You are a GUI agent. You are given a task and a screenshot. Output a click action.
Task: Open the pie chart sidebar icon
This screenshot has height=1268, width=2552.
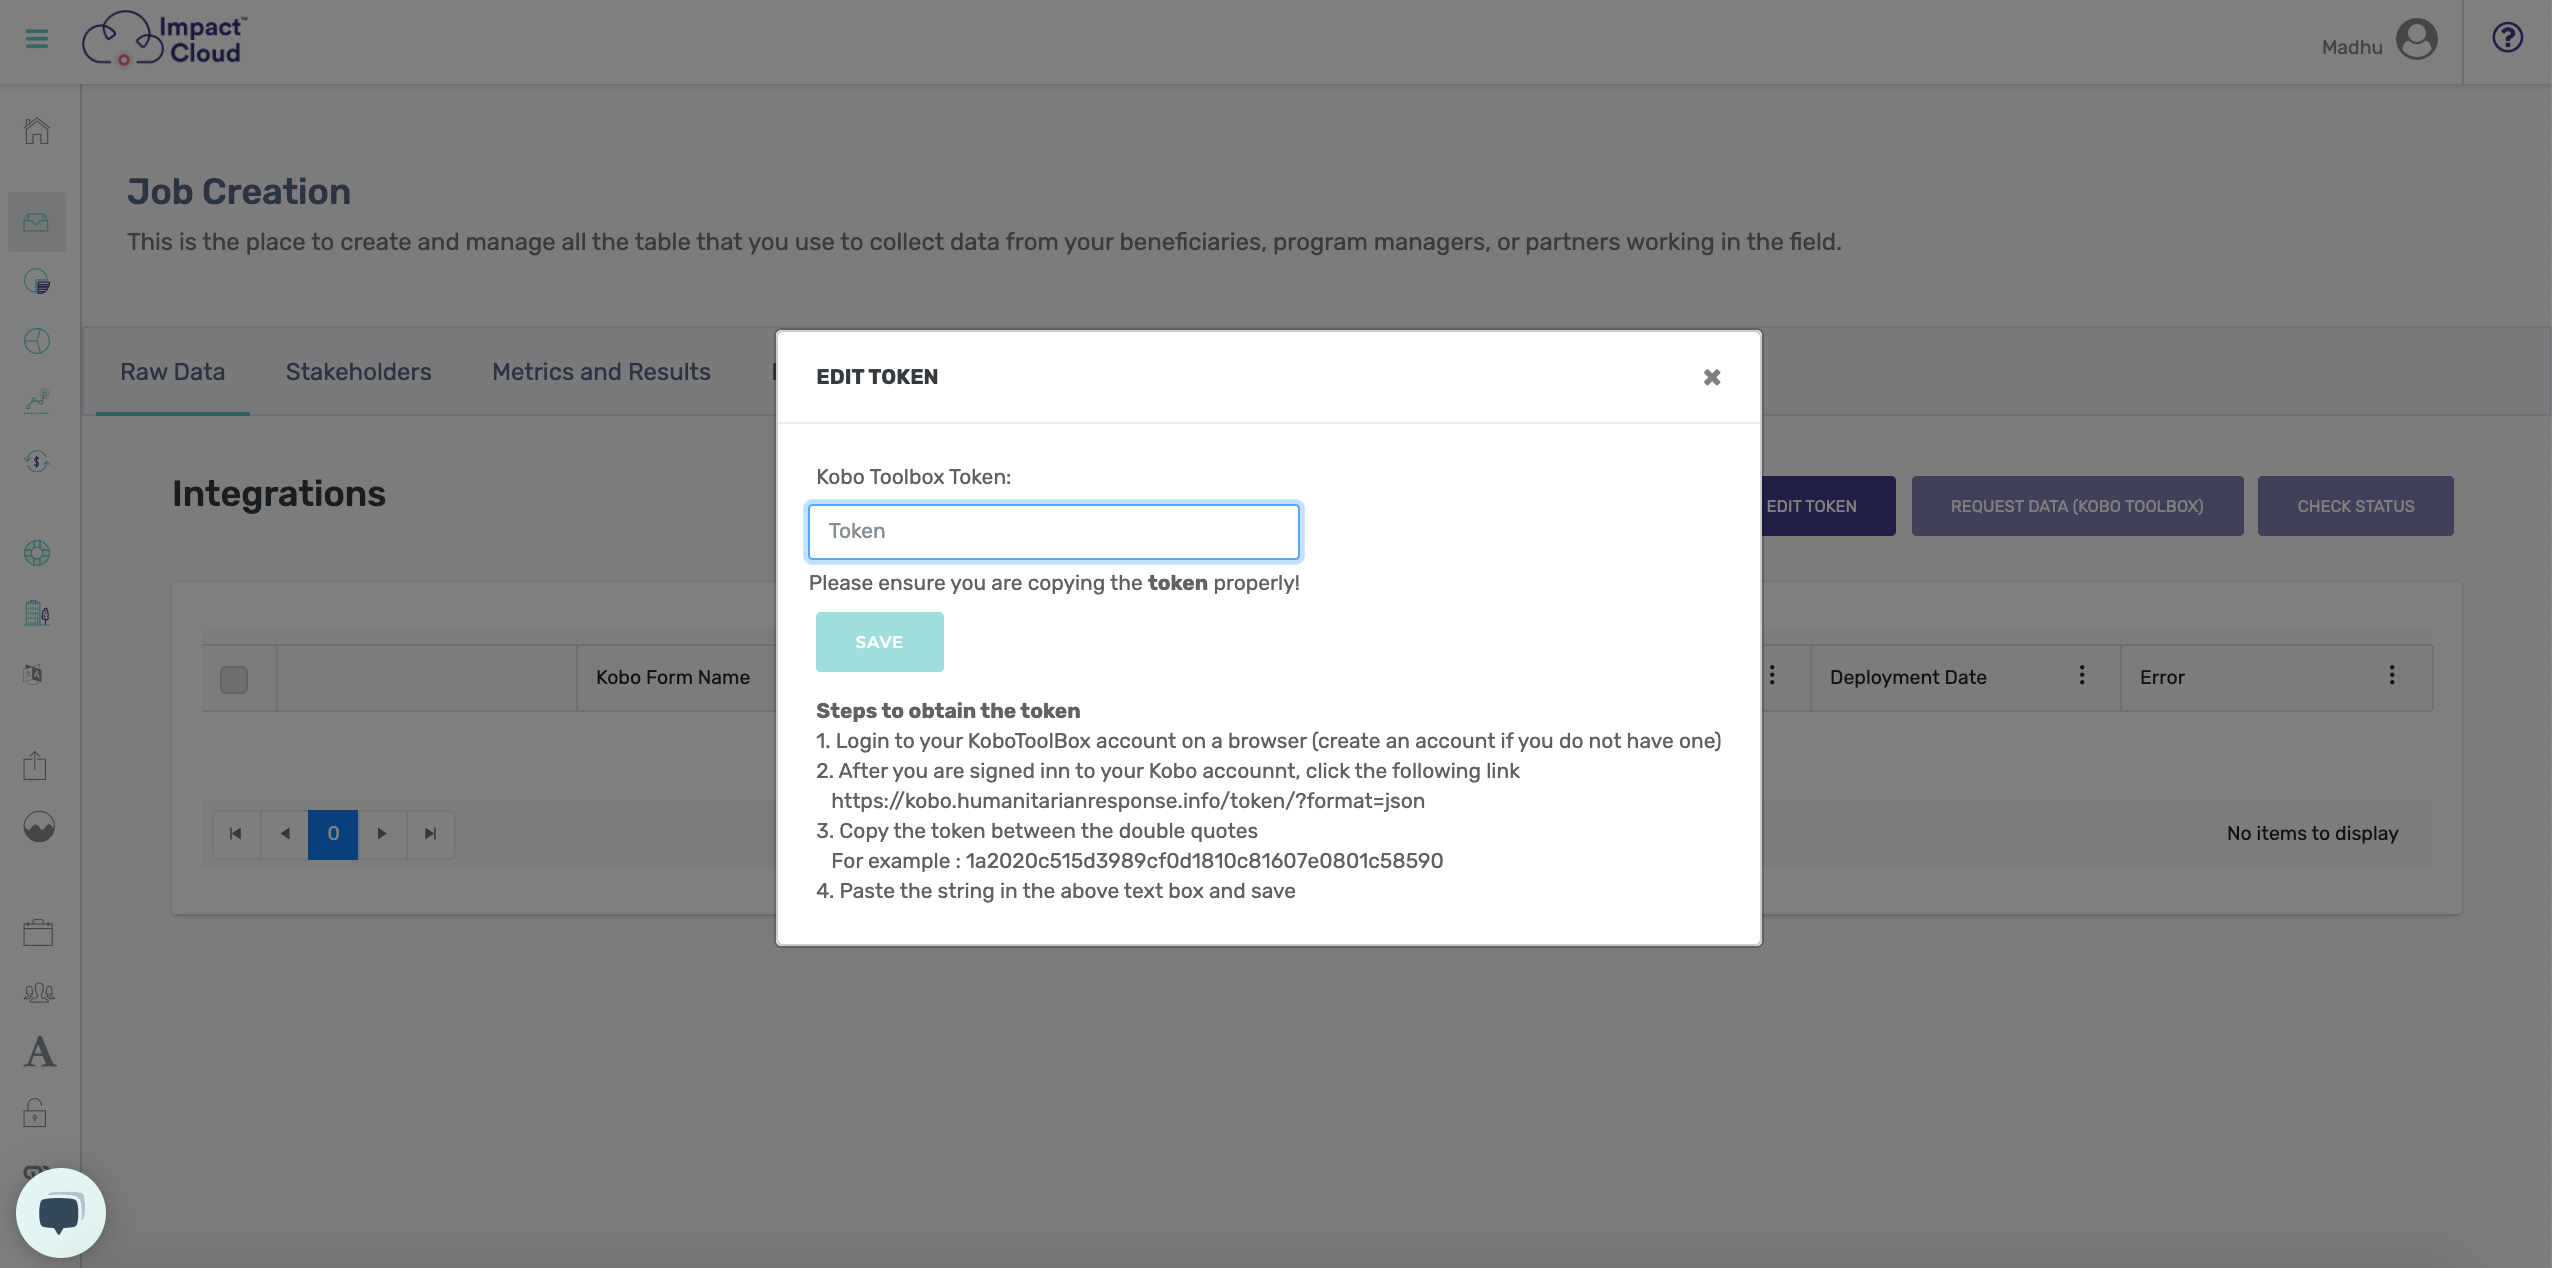tap(37, 342)
